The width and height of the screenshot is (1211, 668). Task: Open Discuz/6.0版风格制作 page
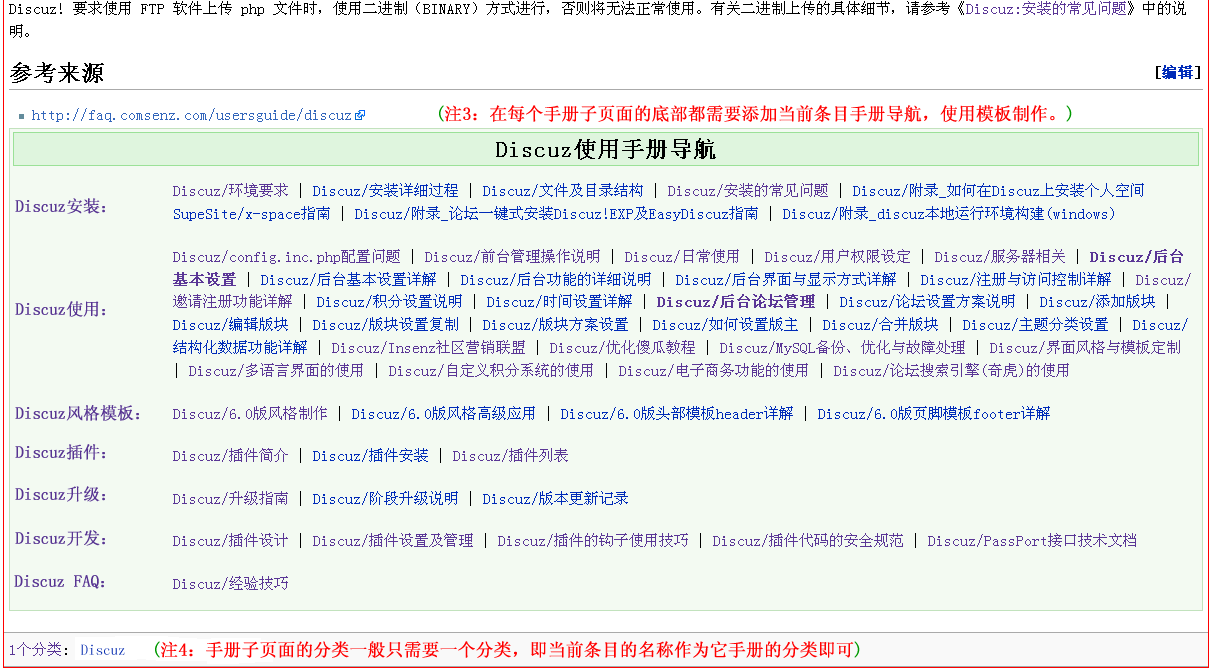coord(249,413)
